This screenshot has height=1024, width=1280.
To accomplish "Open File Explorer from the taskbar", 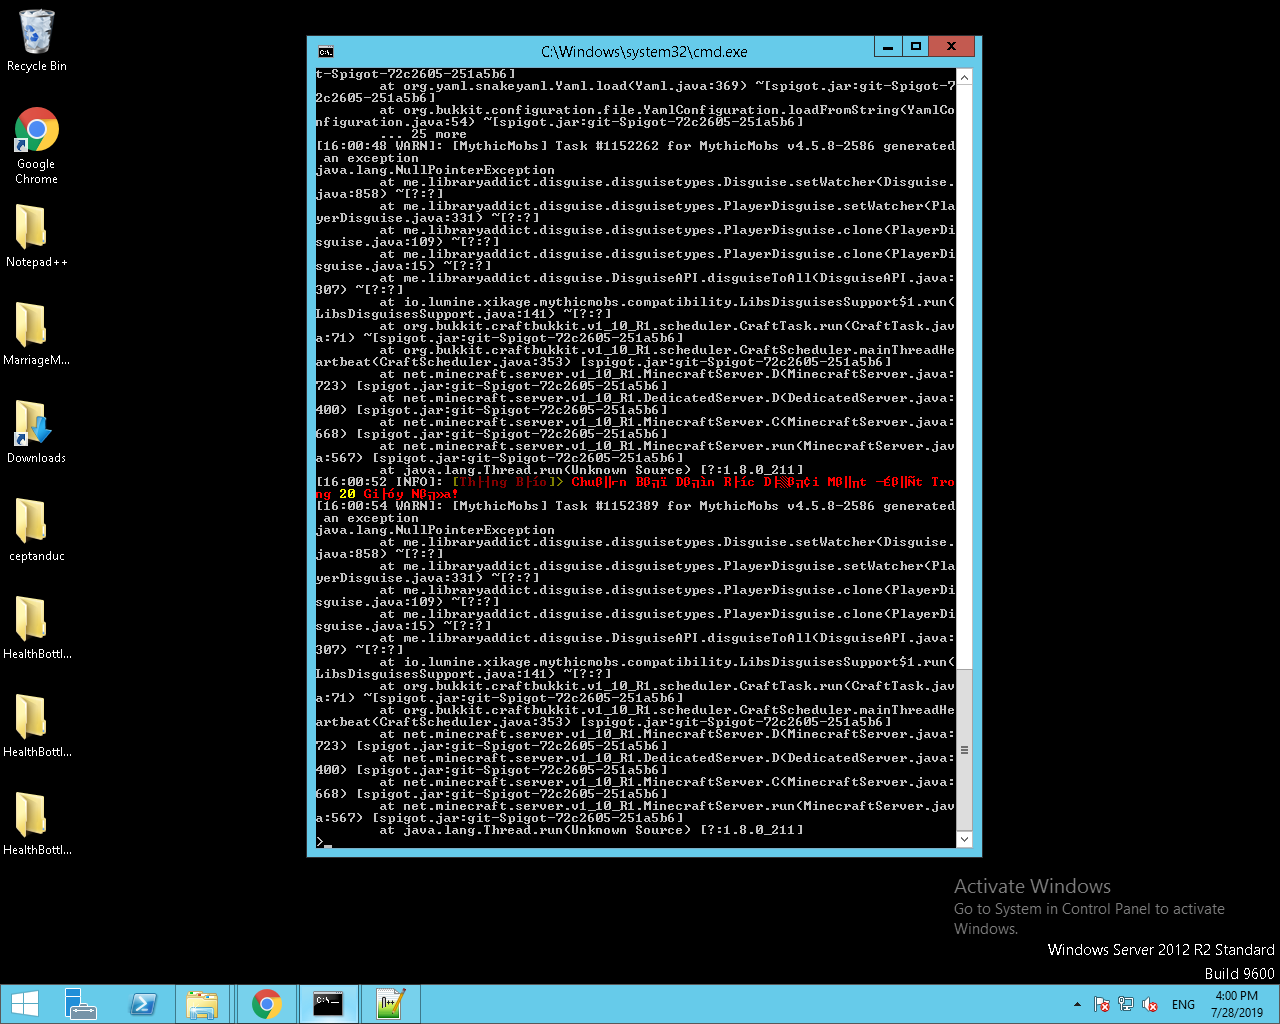I will coord(203,1004).
